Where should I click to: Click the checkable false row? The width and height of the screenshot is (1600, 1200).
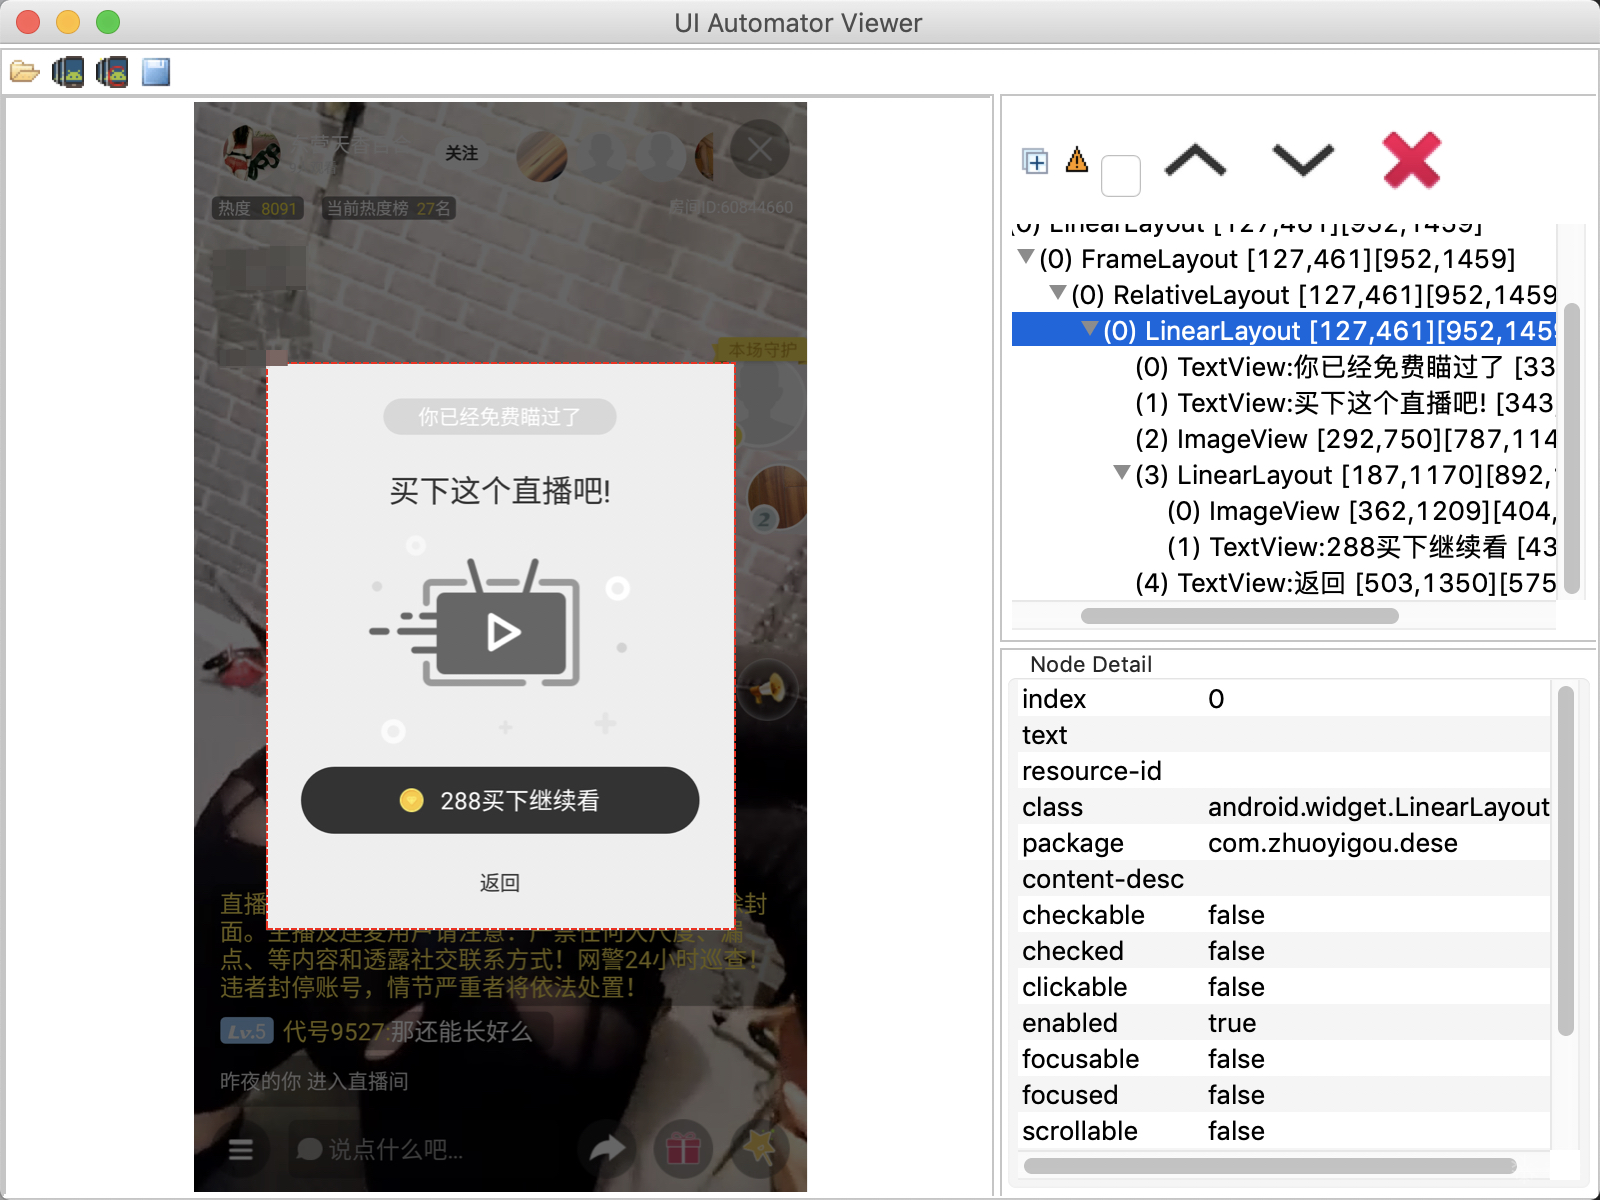(x=1284, y=915)
